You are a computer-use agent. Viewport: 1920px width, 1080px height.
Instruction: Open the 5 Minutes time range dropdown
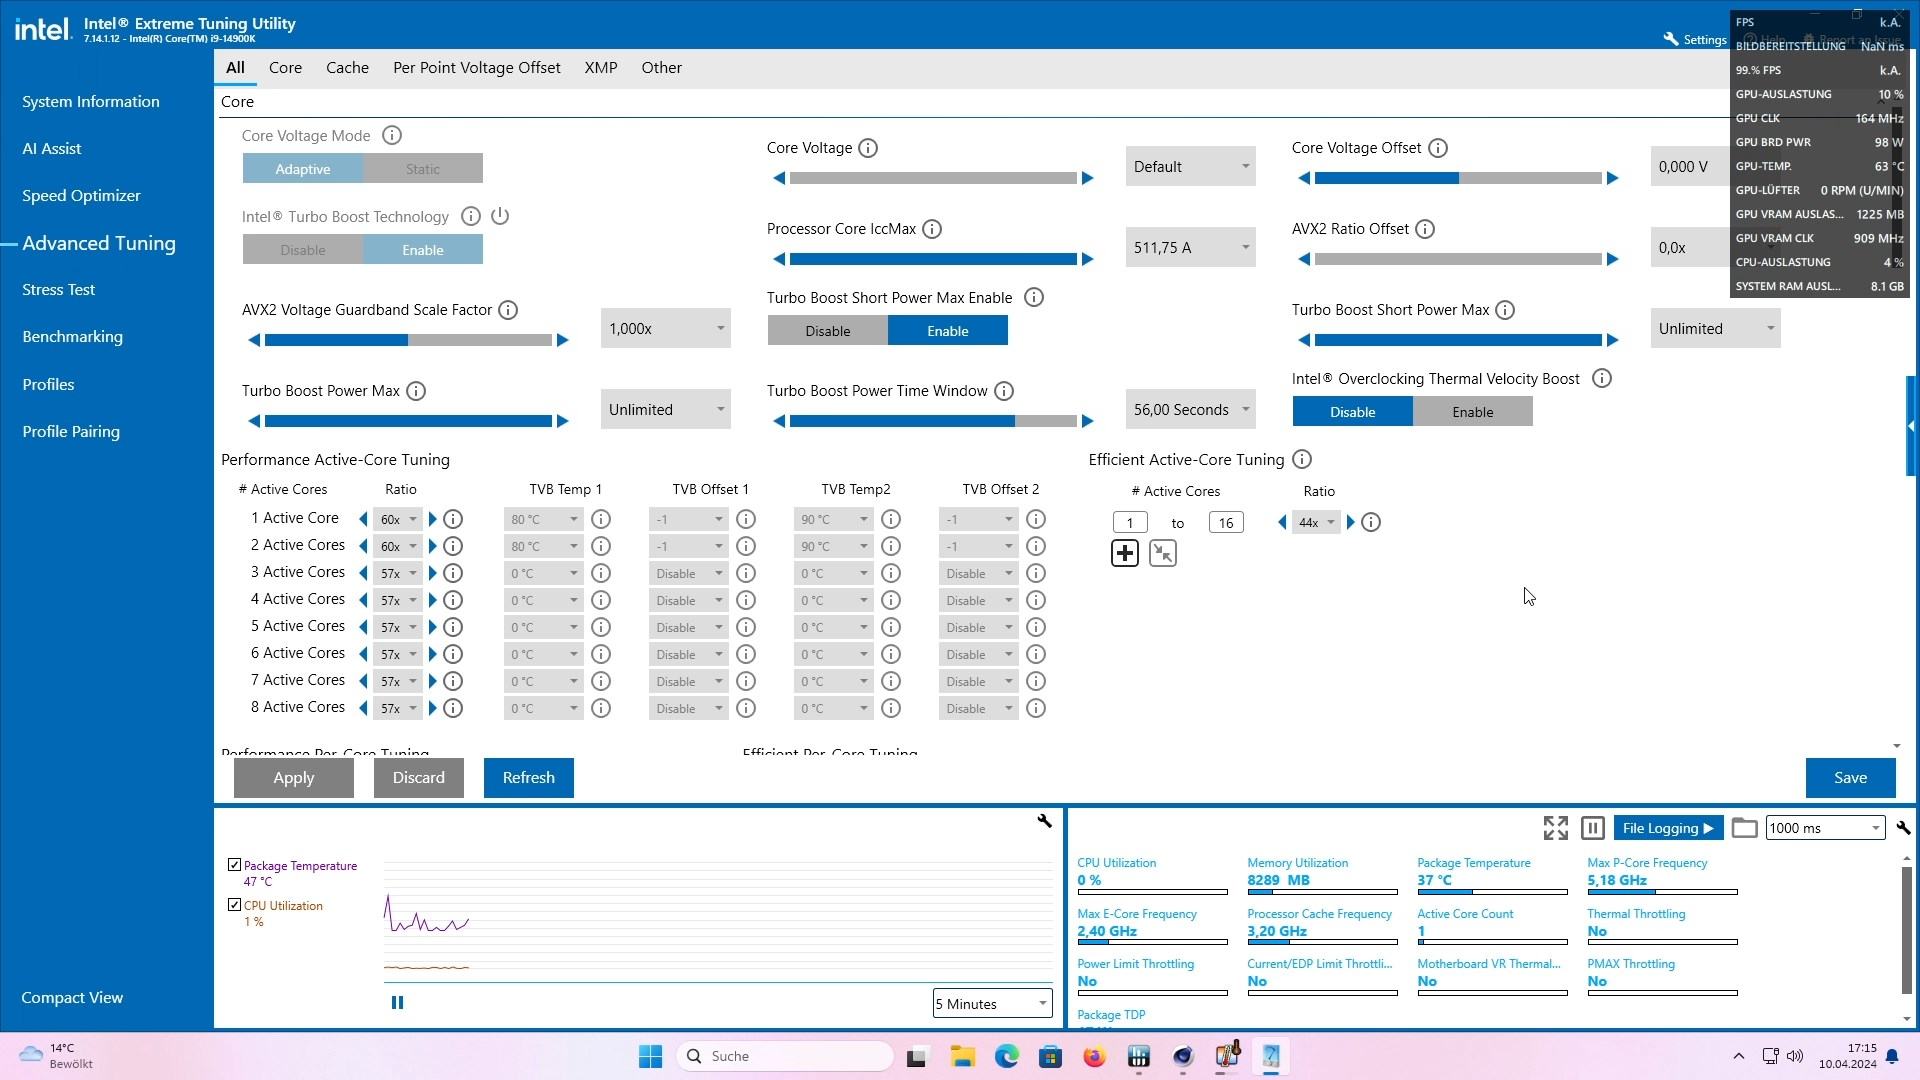click(991, 1003)
